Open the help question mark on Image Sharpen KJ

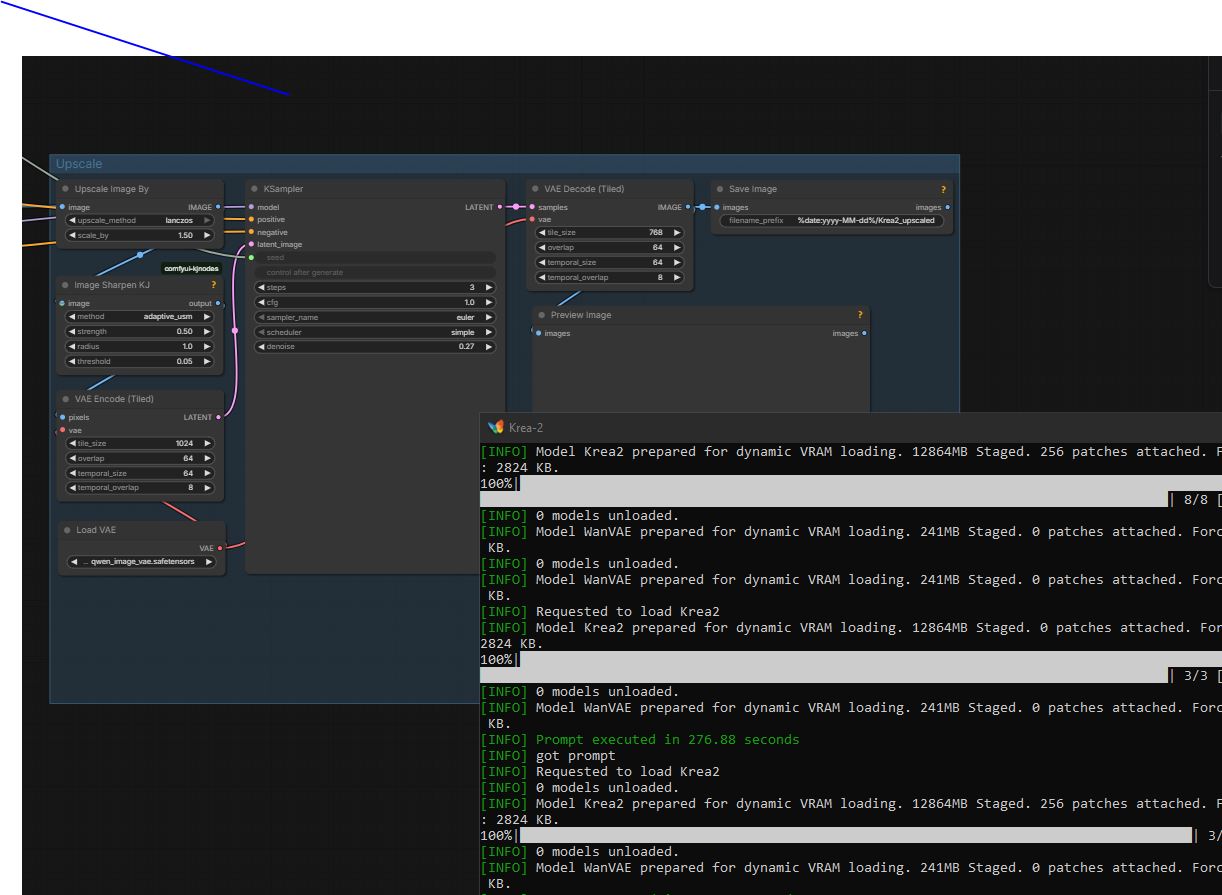point(213,285)
